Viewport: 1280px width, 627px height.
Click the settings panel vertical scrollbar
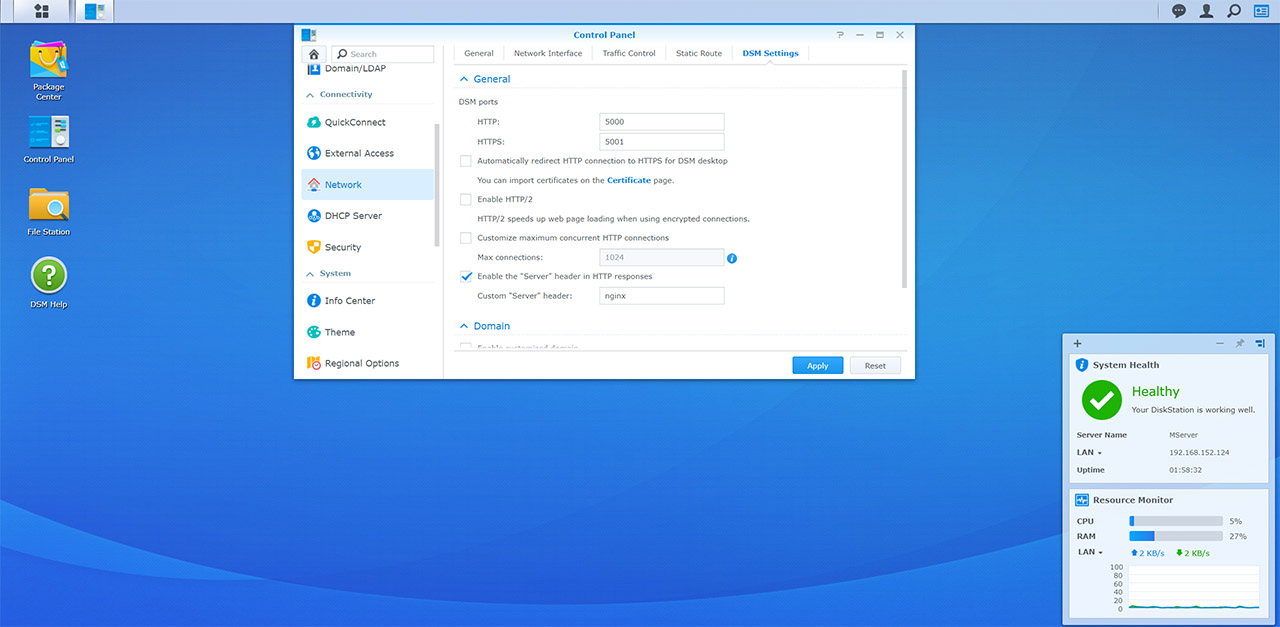(904, 180)
